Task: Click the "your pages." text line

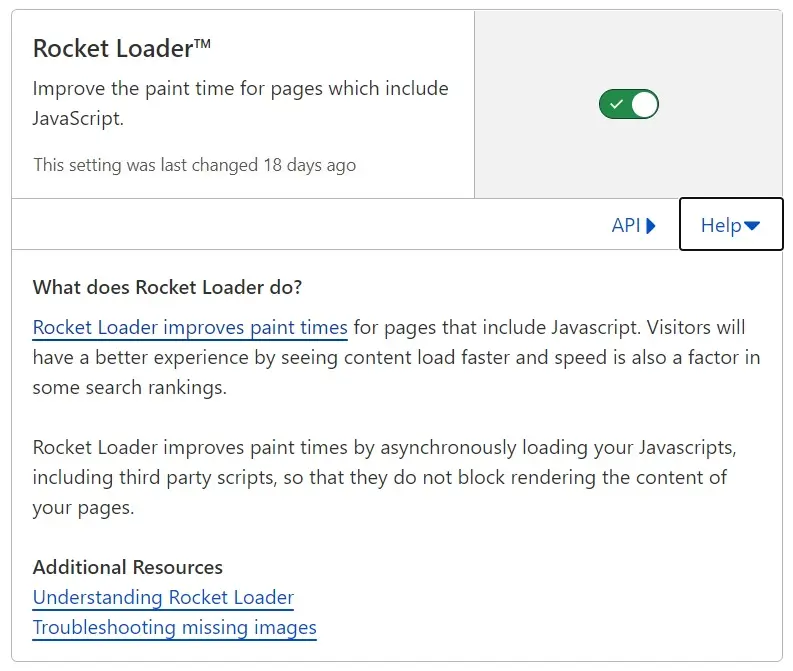Action: coord(83,507)
